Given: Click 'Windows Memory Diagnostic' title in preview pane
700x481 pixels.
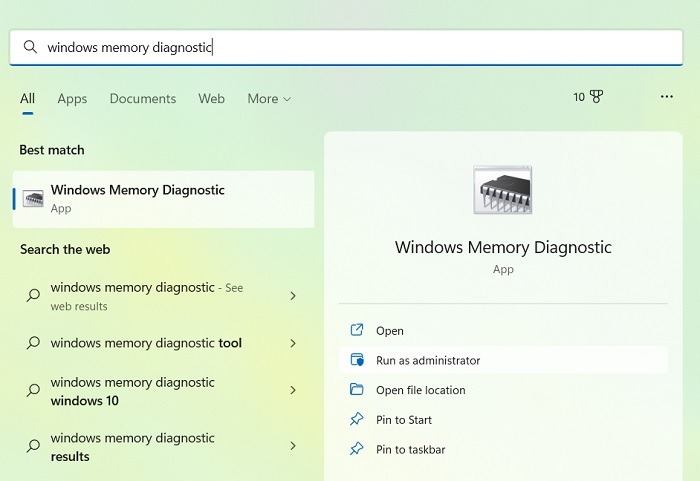Looking at the screenshot, I should pyautogui.click(x=503, y=247).
